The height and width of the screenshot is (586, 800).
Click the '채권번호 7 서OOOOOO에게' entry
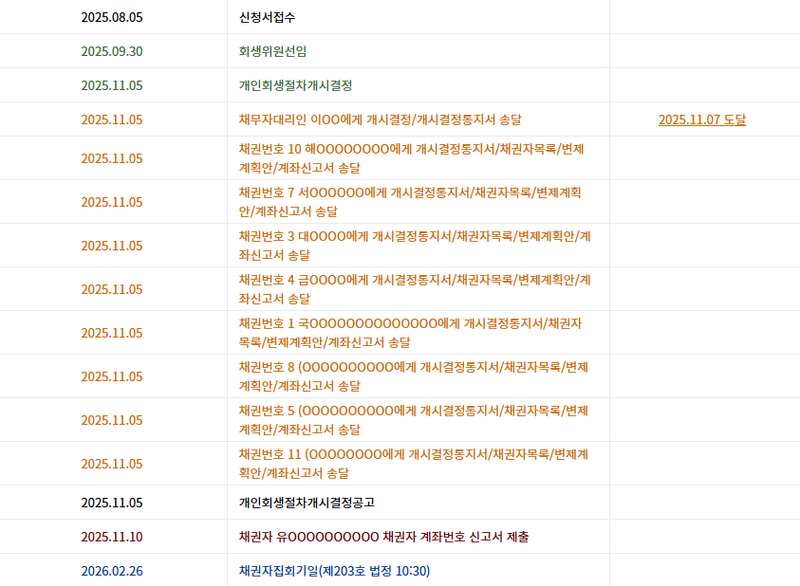pyautogui.click(x=410, y=202)
